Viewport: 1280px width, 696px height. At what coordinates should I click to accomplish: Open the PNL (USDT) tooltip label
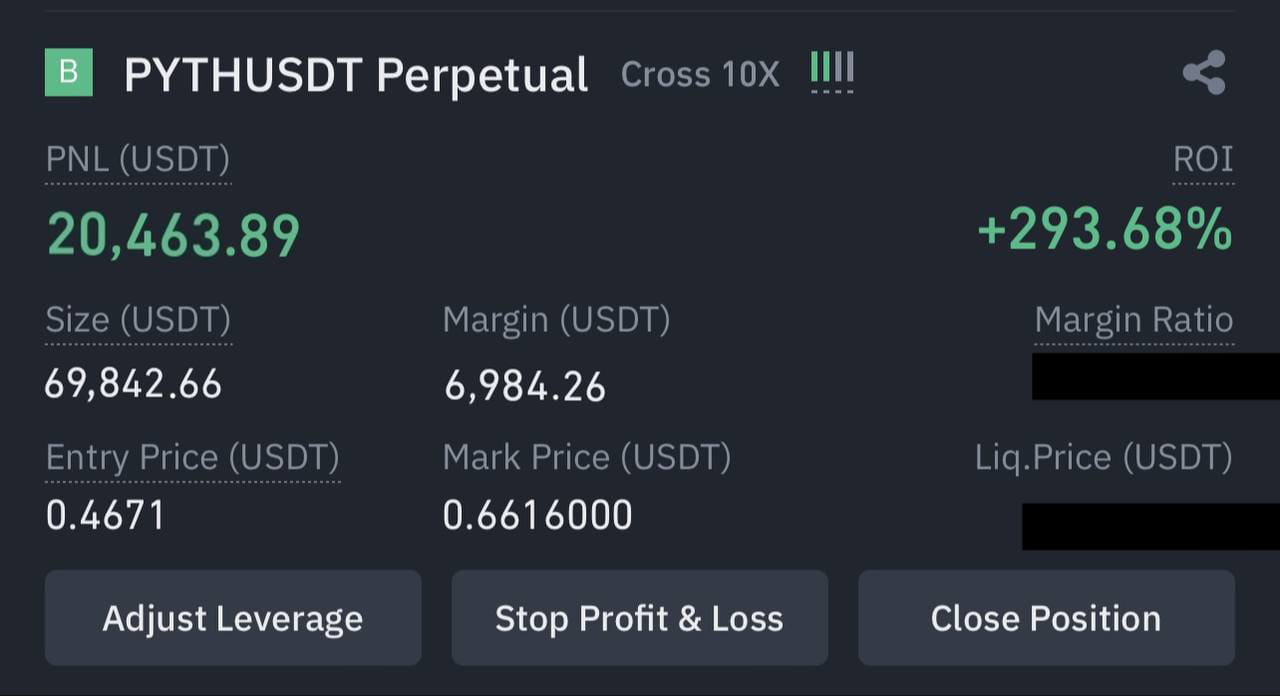137,158
